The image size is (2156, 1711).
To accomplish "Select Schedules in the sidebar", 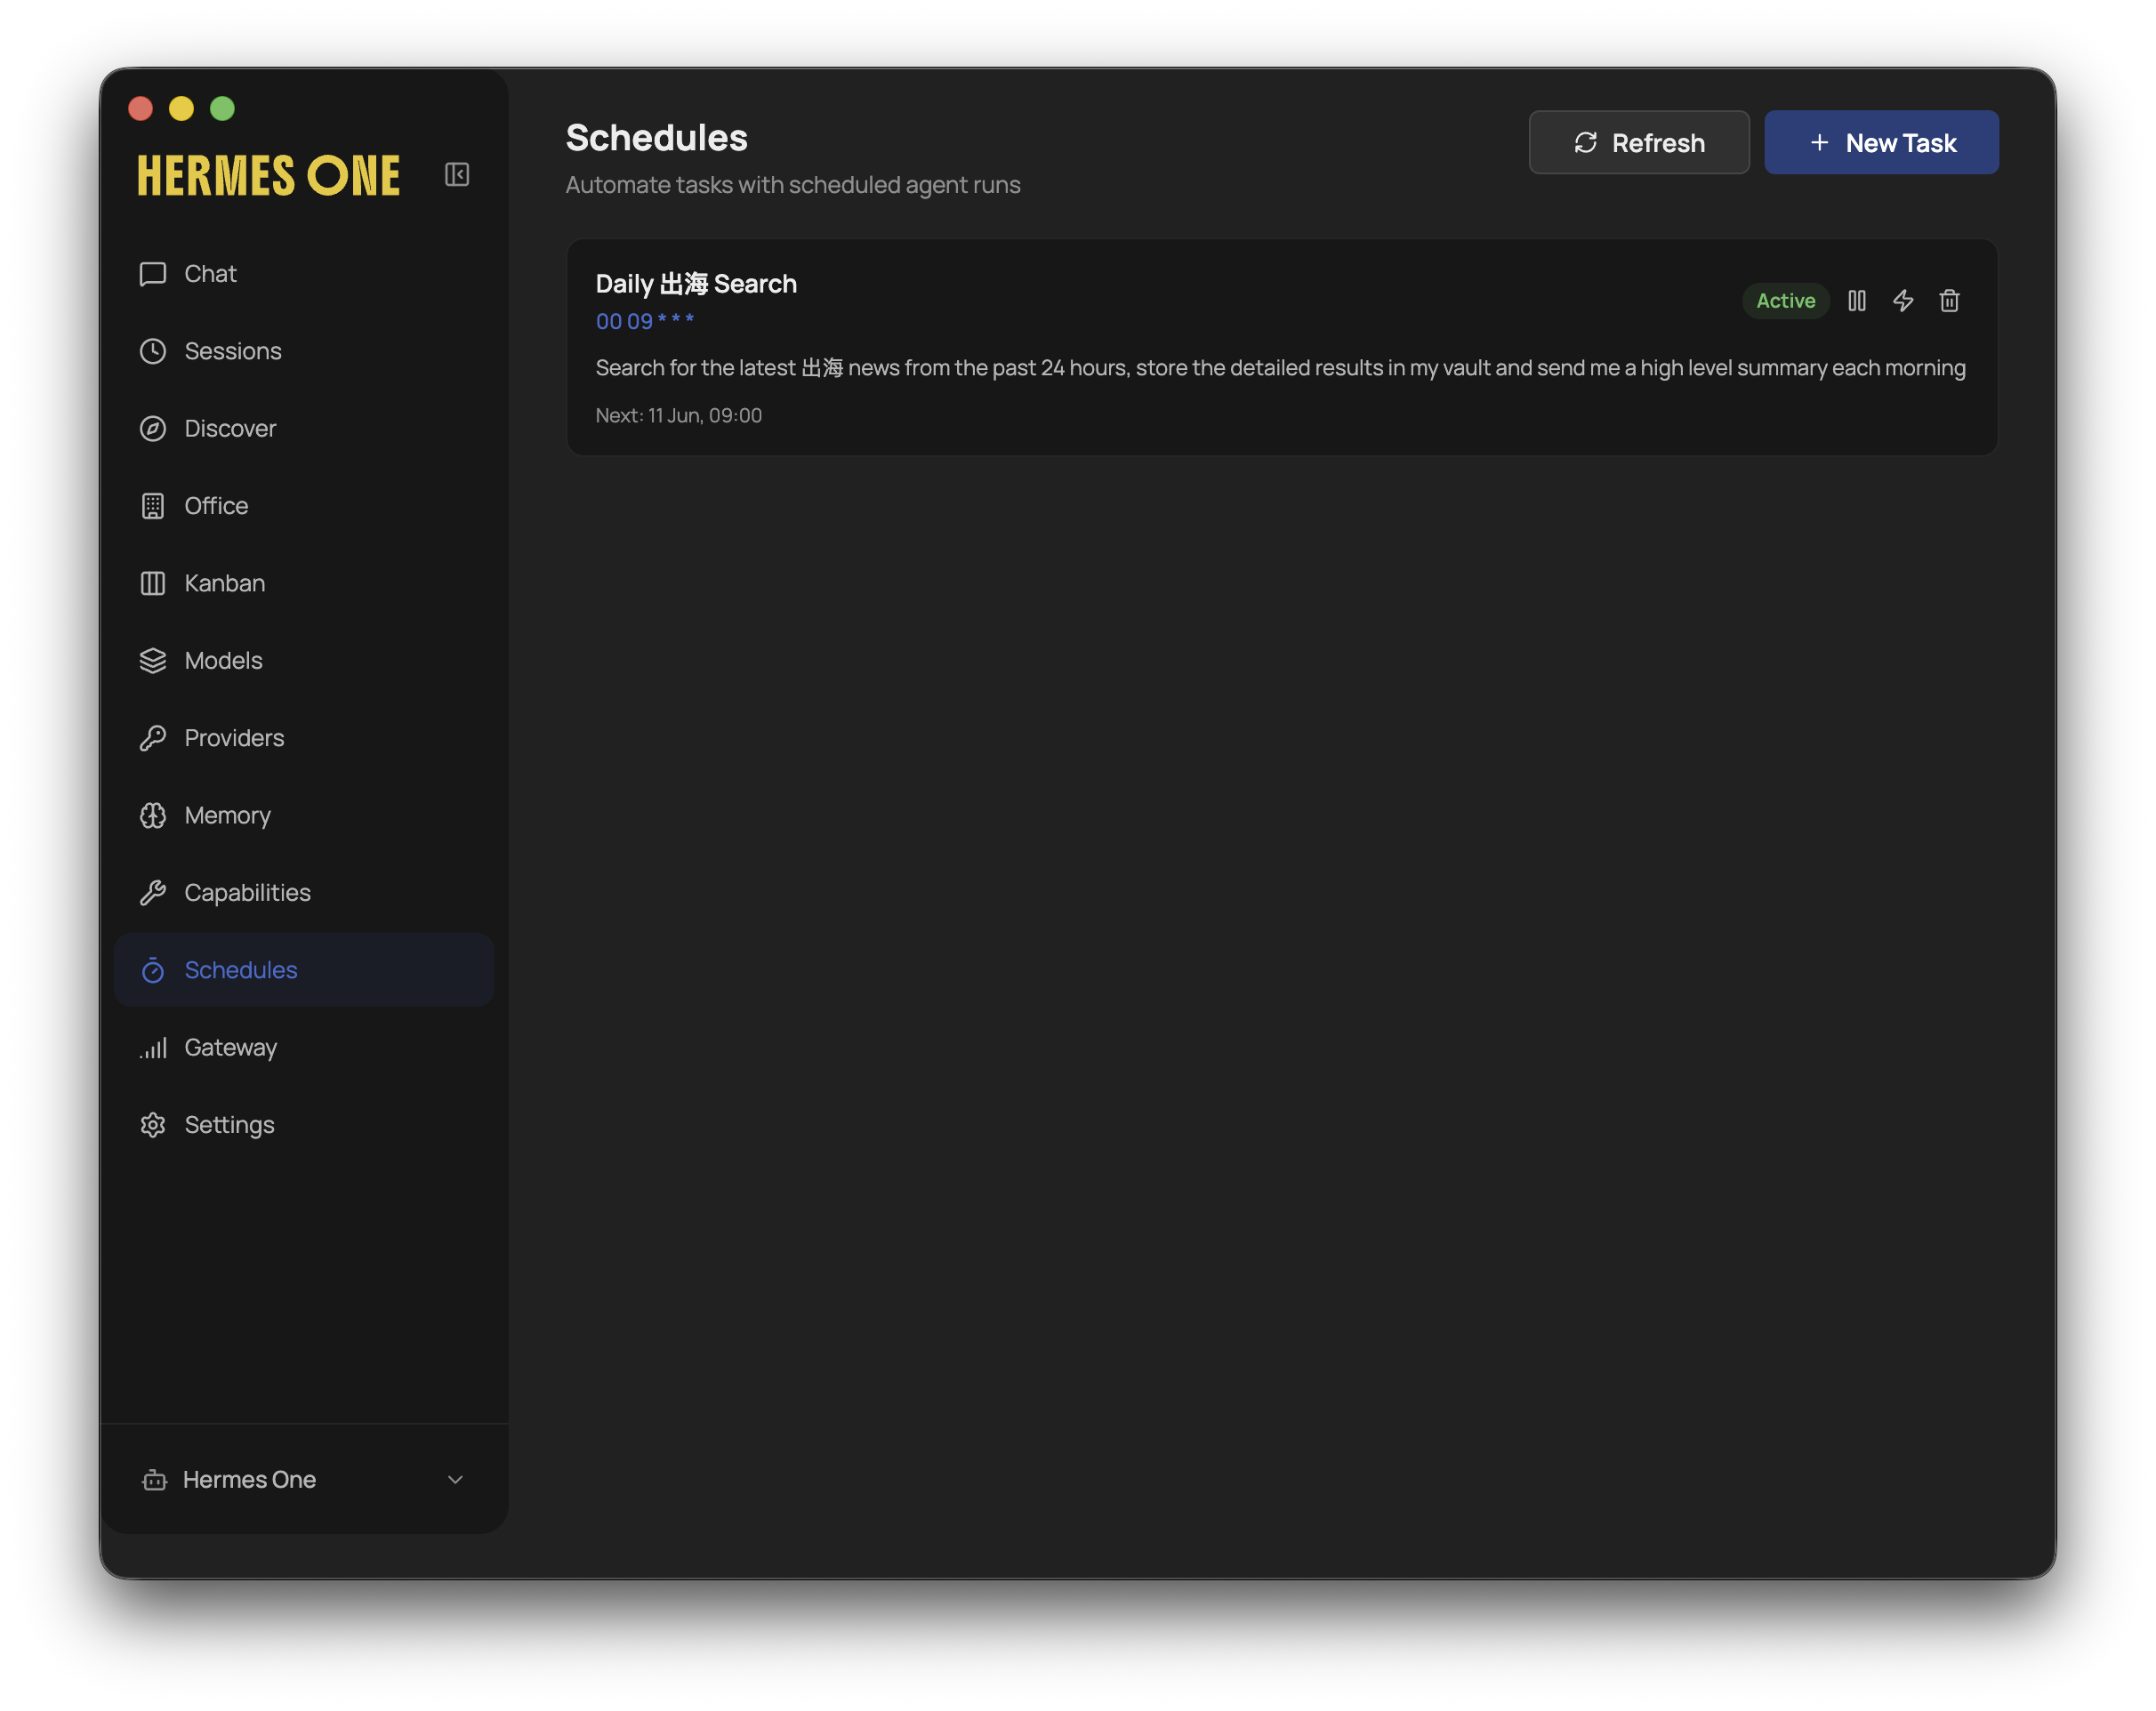I will [304, 970].
